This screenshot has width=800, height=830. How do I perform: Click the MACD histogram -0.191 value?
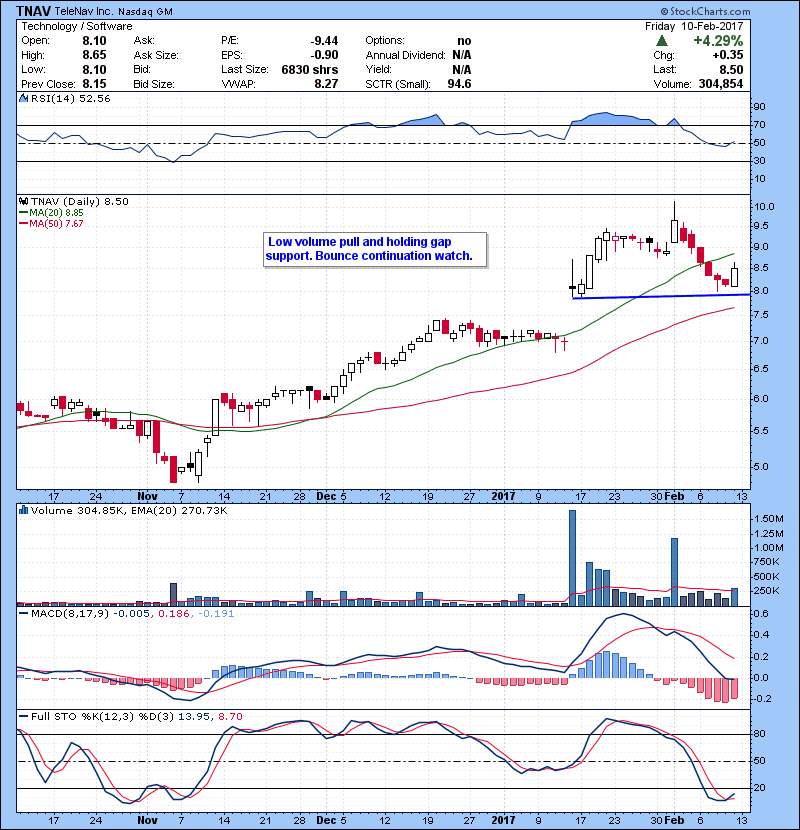[x=216, y=614]
